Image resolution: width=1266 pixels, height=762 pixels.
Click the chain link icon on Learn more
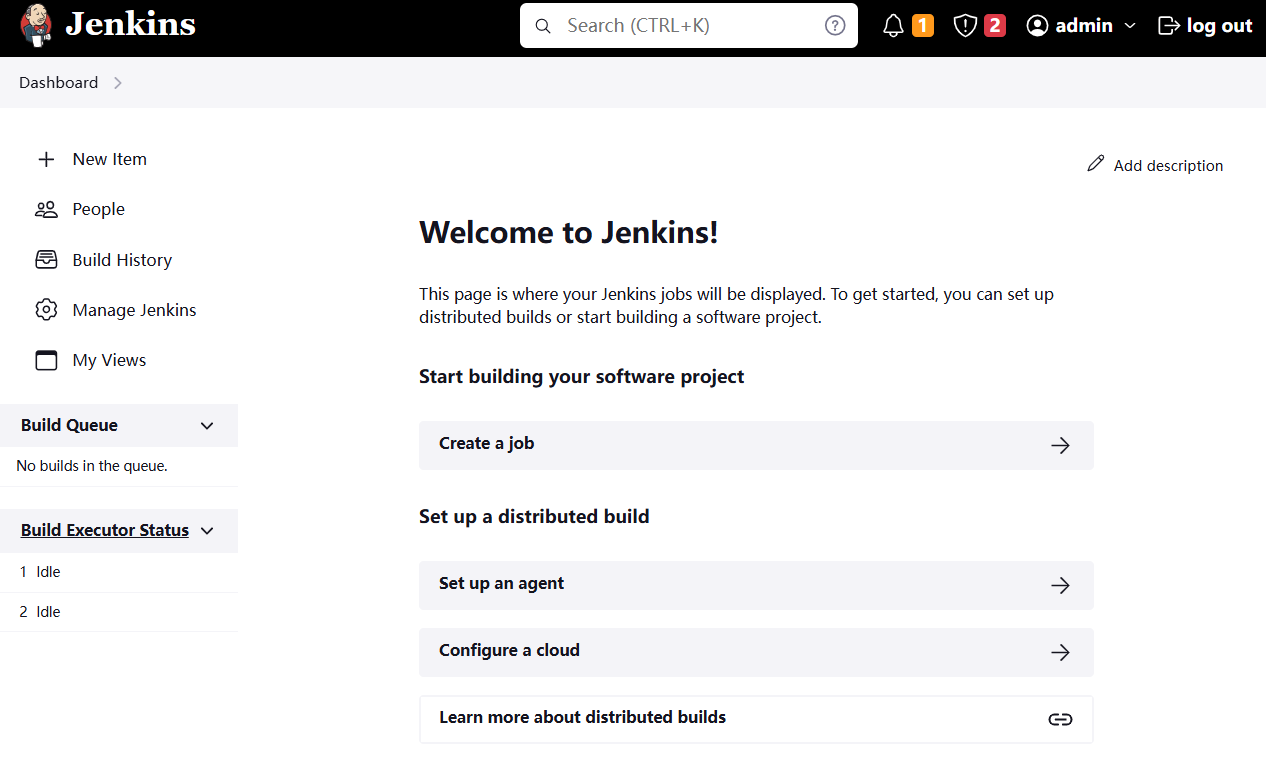1060,720
